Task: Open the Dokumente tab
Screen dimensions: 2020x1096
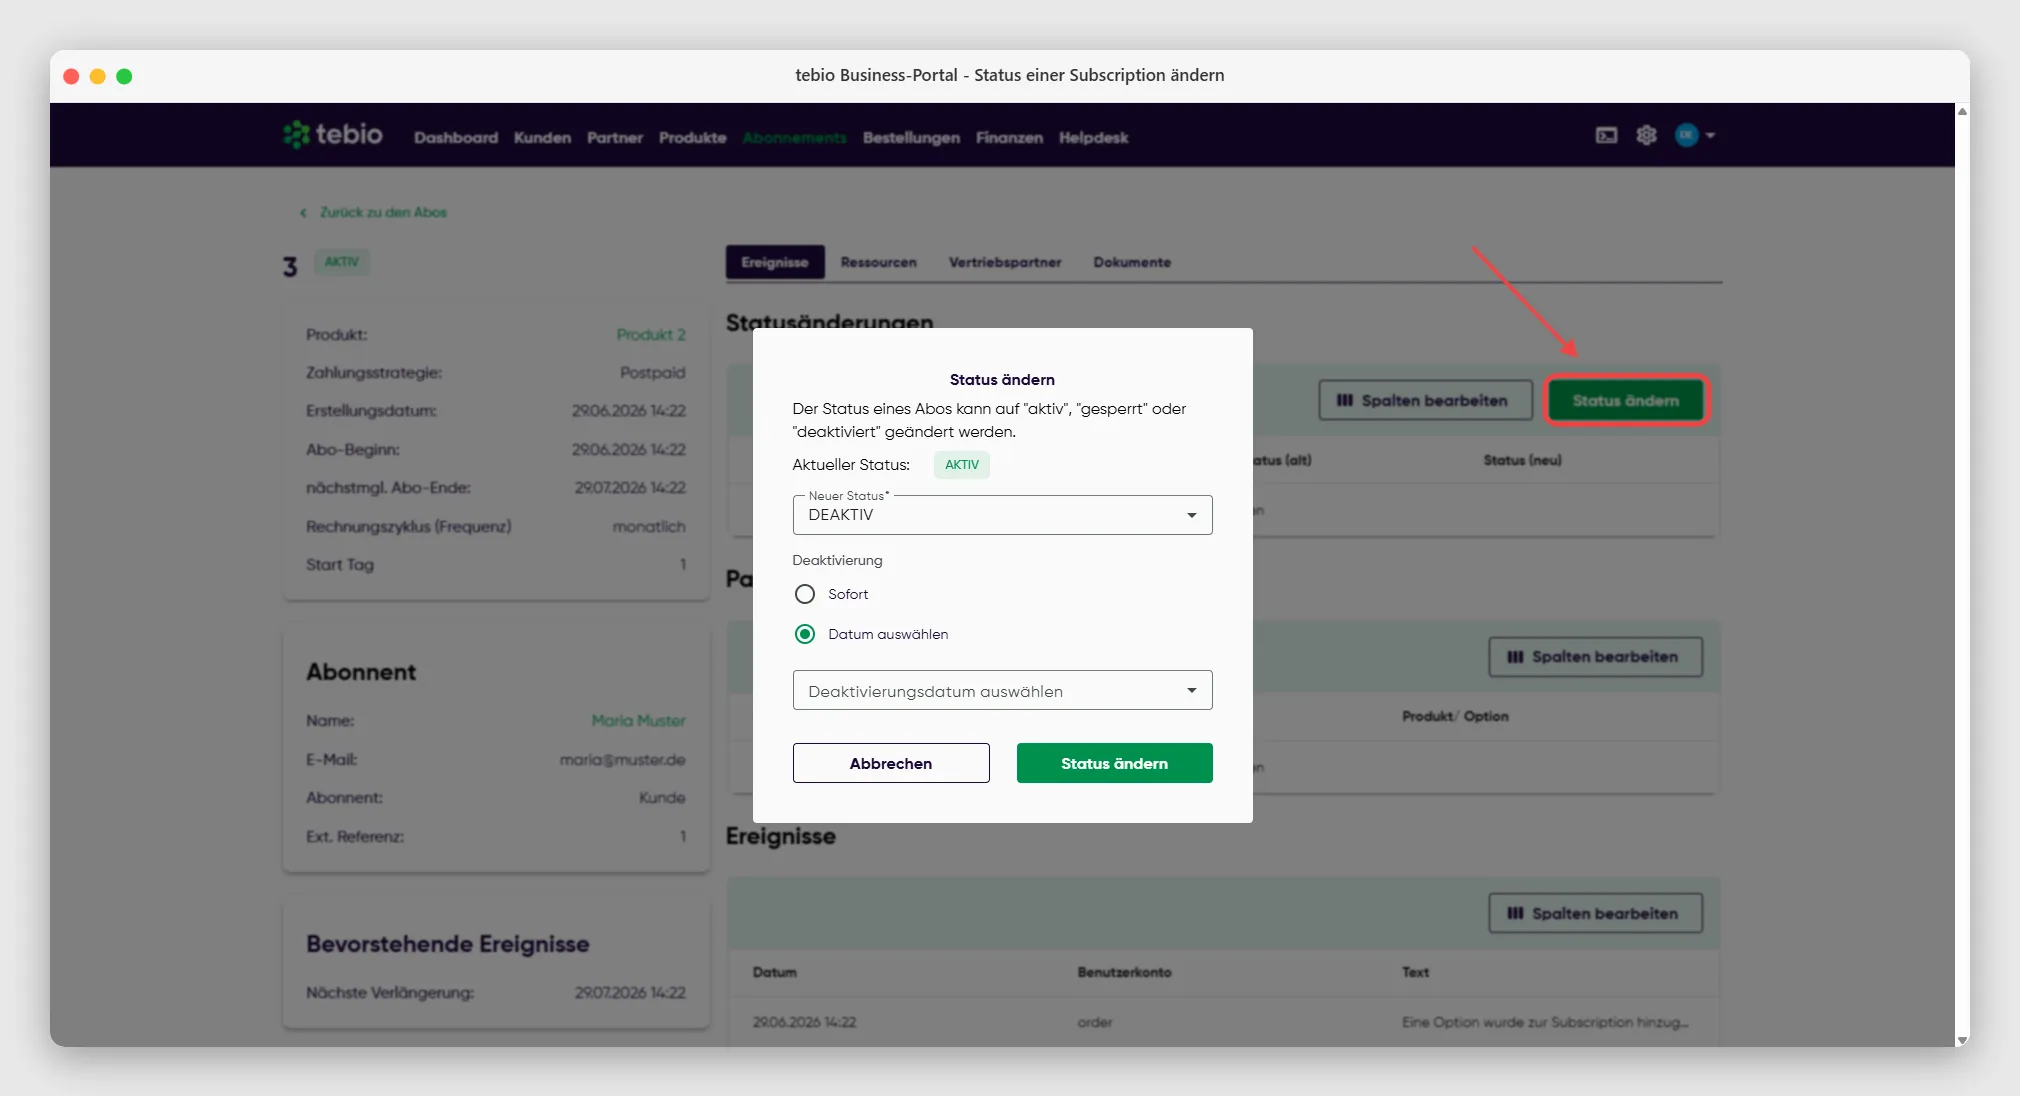Action: point(1132,262)
